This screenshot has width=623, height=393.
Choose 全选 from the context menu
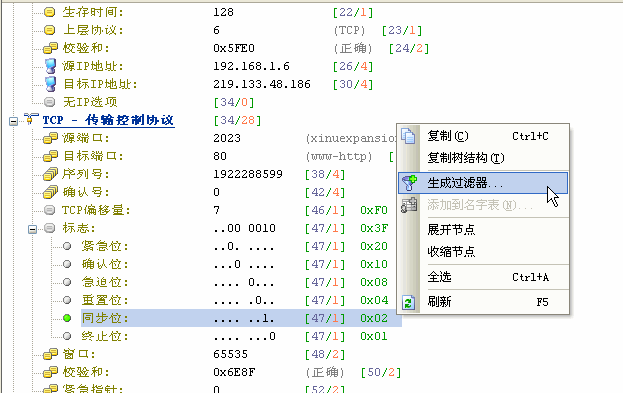483,277
